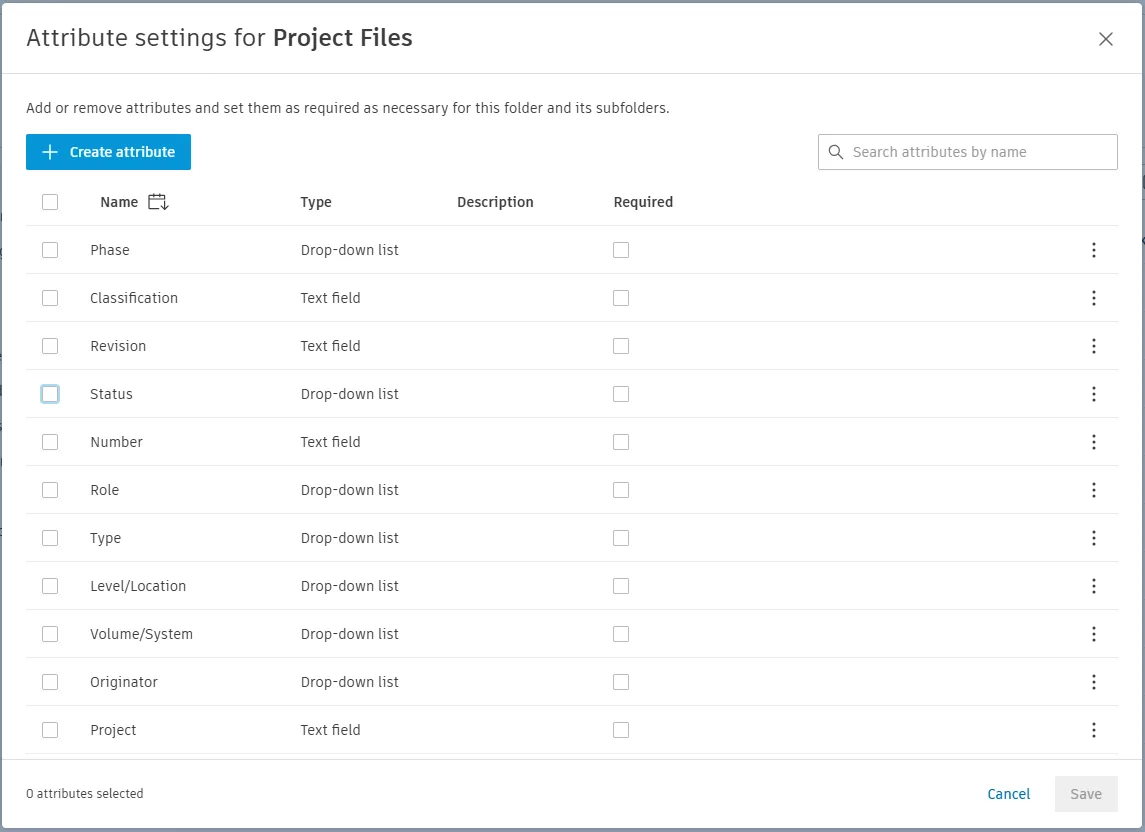The height and width of the screenshot is (832, 1145).
Task: Click the Phase attribute name
Action: (x=110, y=250)
